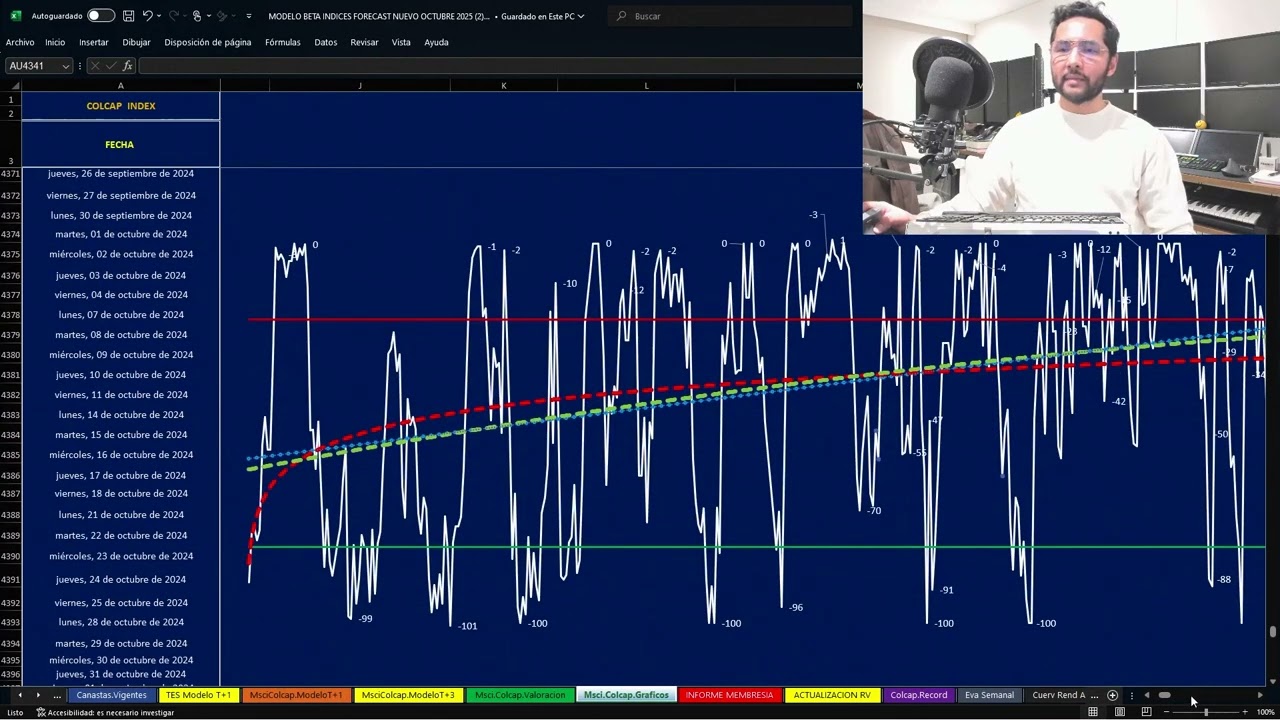Click the Save (Guardar) icon
Viewport: 1280px width, 720px height.
pos(128,16)
